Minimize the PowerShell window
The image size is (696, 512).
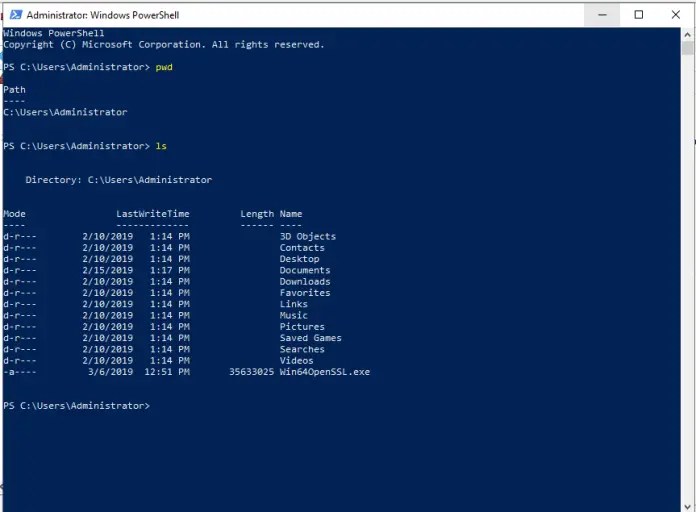pos(602,15)
